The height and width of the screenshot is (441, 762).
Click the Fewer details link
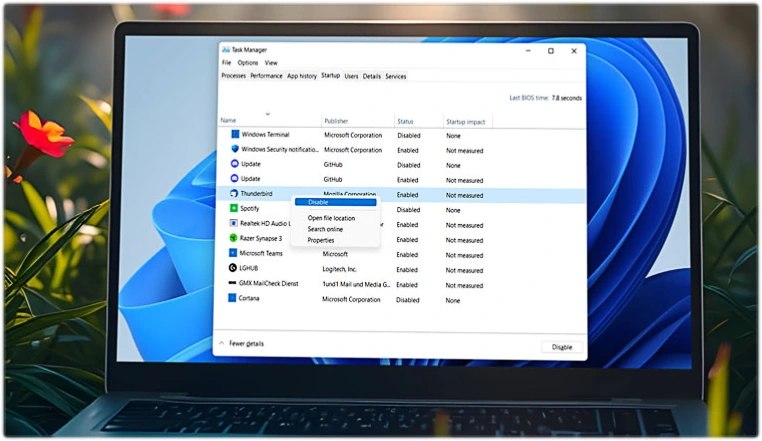246,344
